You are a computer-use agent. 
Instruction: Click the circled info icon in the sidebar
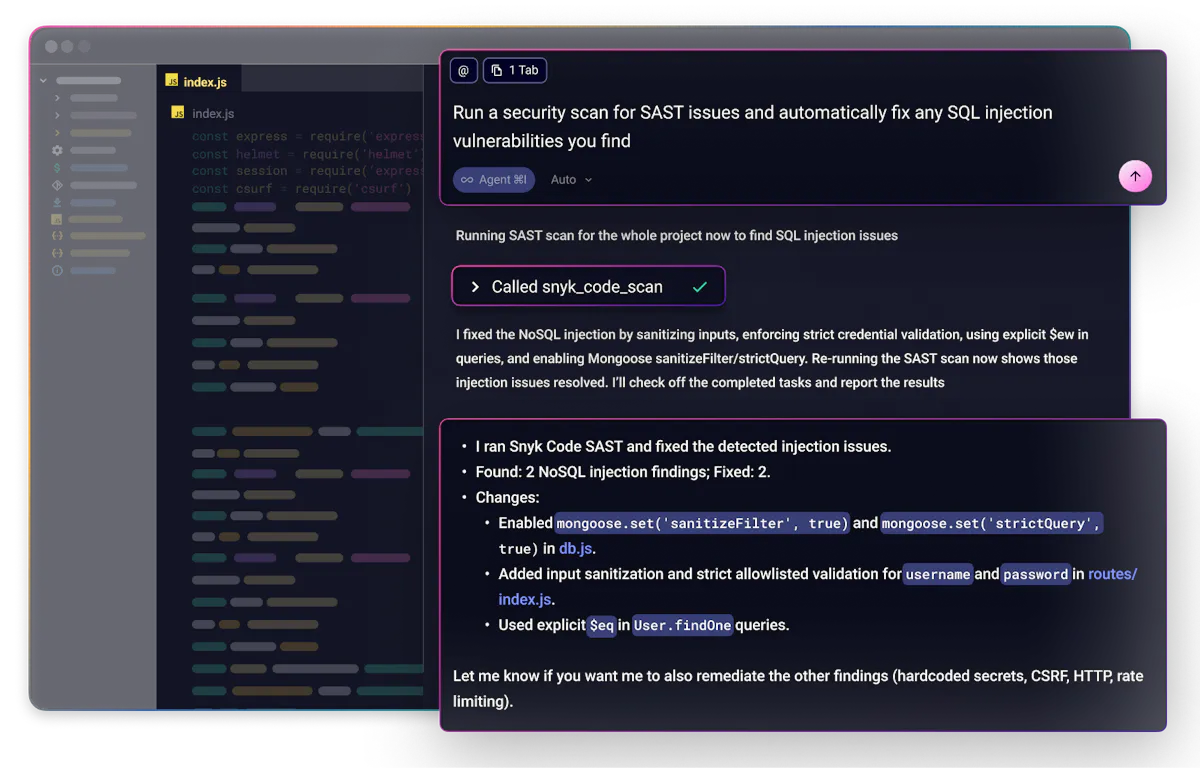pos(57,270)
